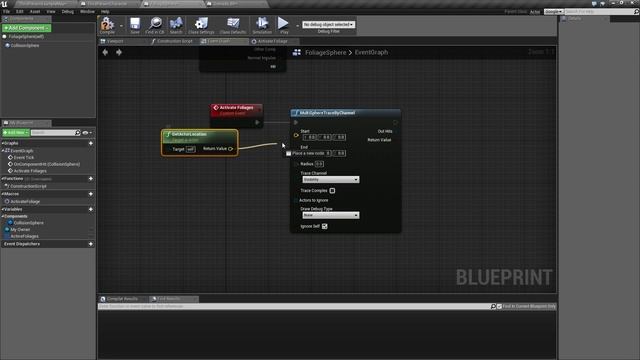Click the Add New button in My Blueprint
The image size is (640, 360).
pyautogui.click(x=16, y=133)
